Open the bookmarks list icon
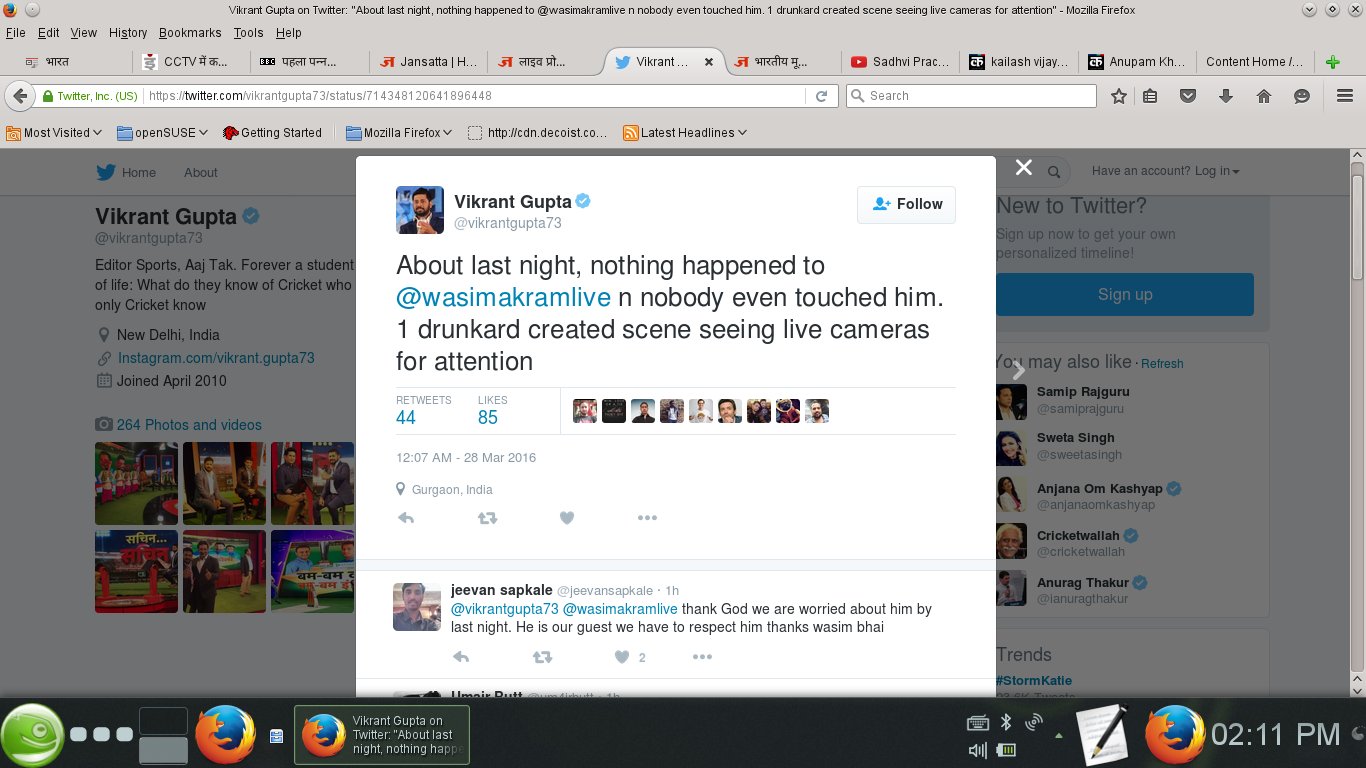Image resolution: width=1366 pixels, height=768 pixels. pyautogui.click(x=1151, y=96)
